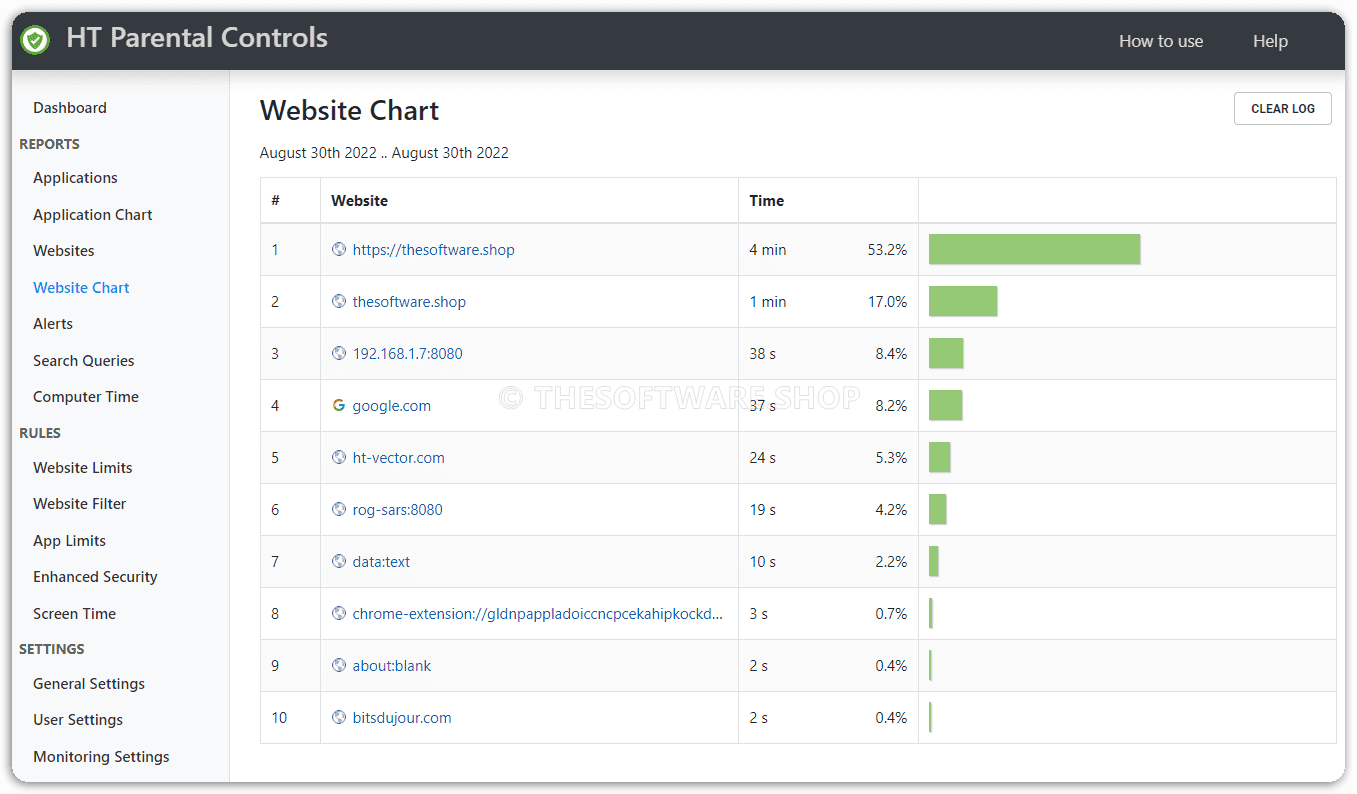1357x794 pixels.
Task: Open Search Queries report
Action: tap(84, 361)
